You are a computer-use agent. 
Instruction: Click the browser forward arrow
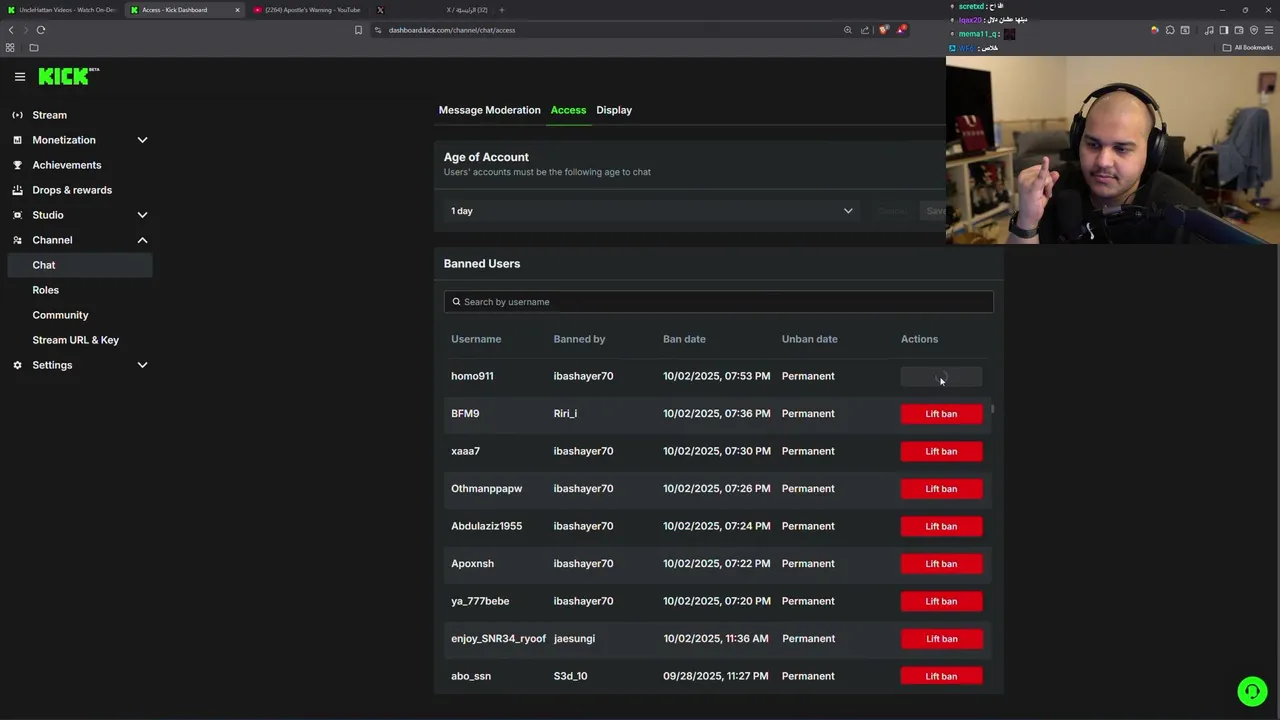tap(26, 30)
